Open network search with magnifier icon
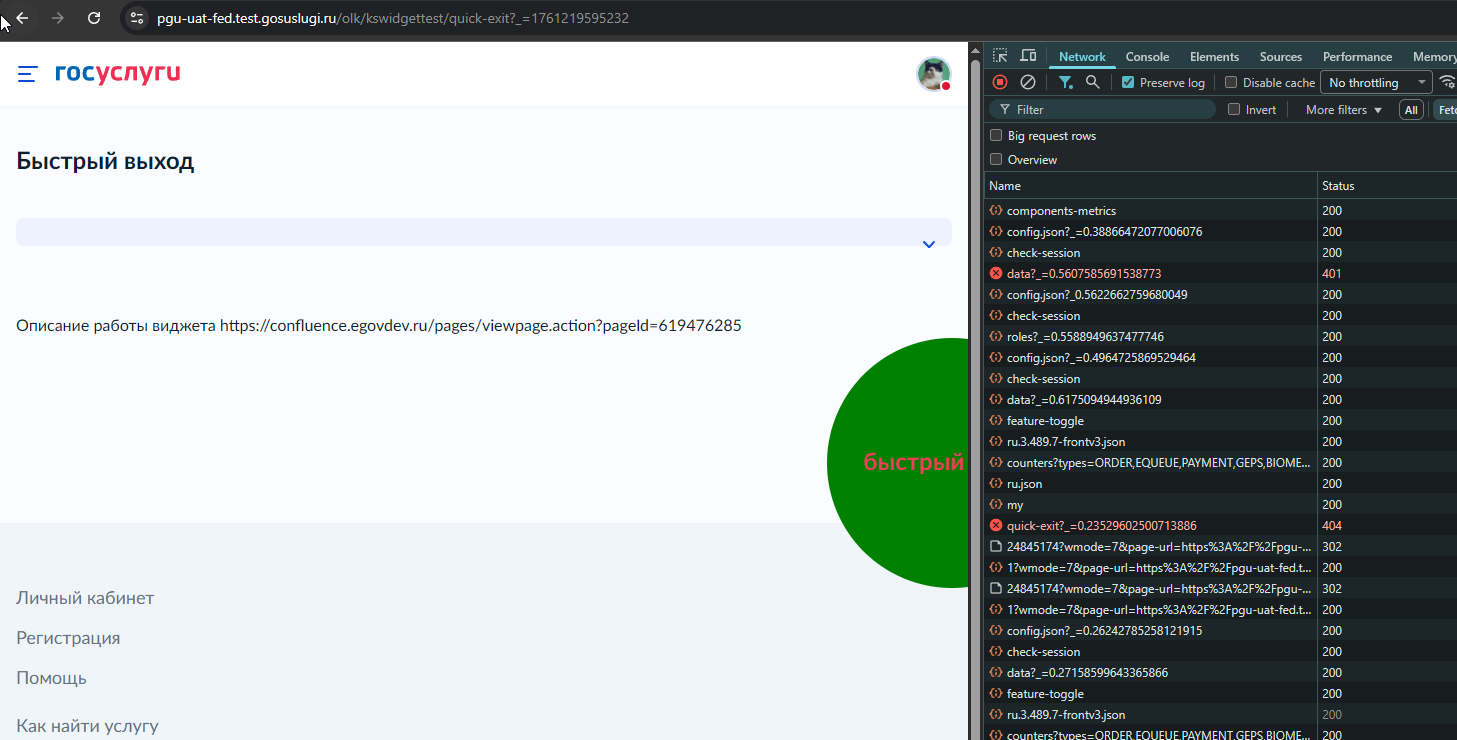The height and width of the screenshot is (740, 1457). pos(1093,82)
